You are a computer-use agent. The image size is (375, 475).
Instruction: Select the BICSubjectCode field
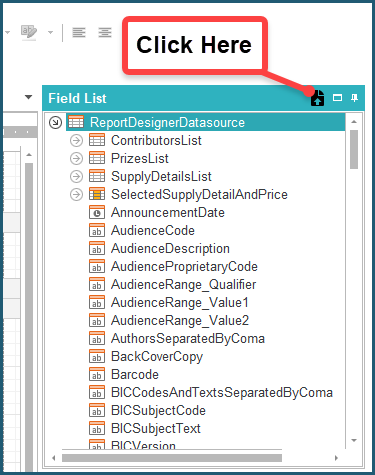pyautogui.click(x=158, y=410)
